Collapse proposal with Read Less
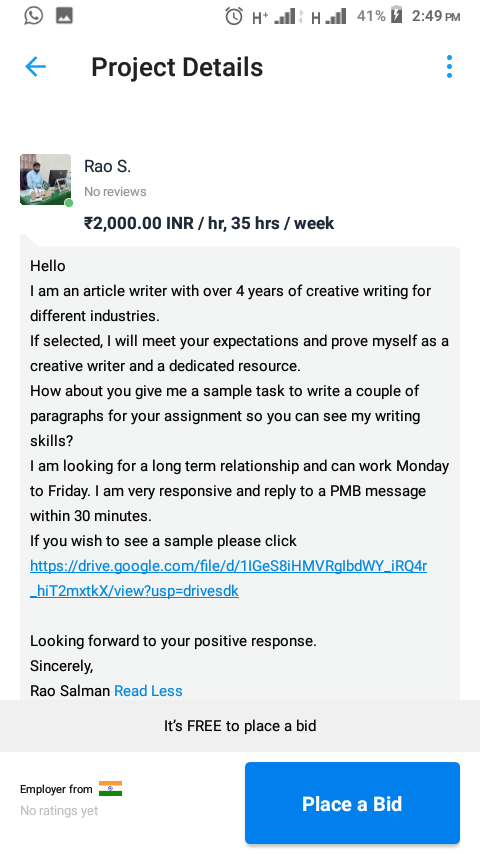 coord(148,691)
